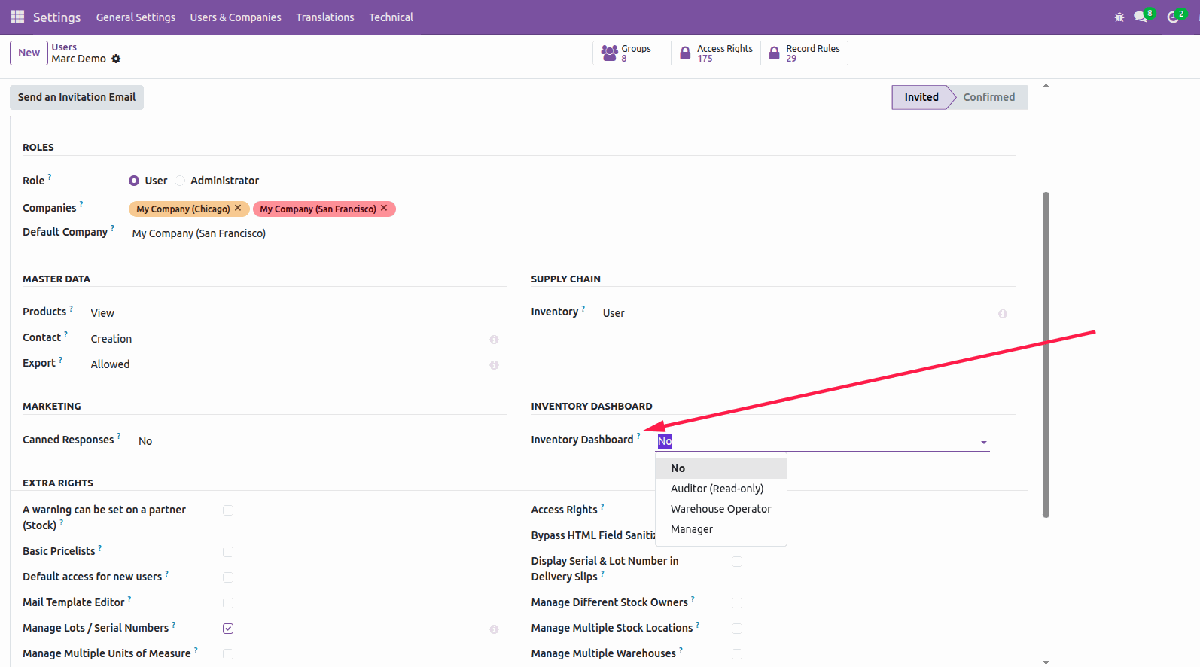Click the info icon on Export row
1200x667 pixels.
pos(494,365)
